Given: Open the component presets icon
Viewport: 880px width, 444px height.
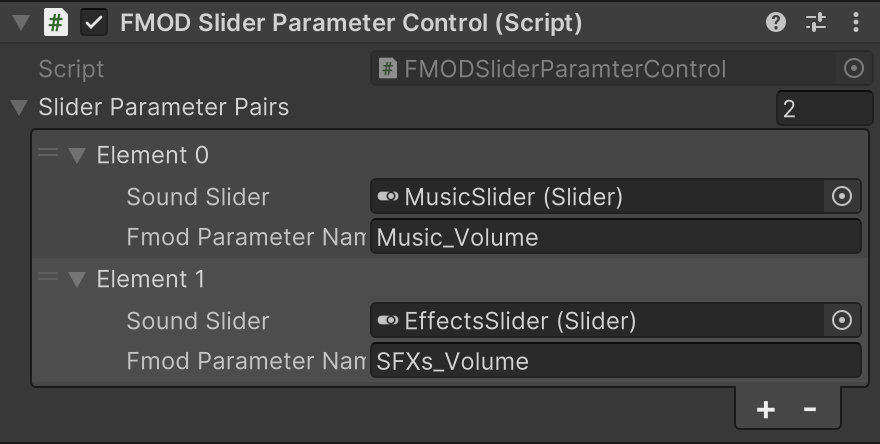Looking at the screenshot, I should pos(816,22).
